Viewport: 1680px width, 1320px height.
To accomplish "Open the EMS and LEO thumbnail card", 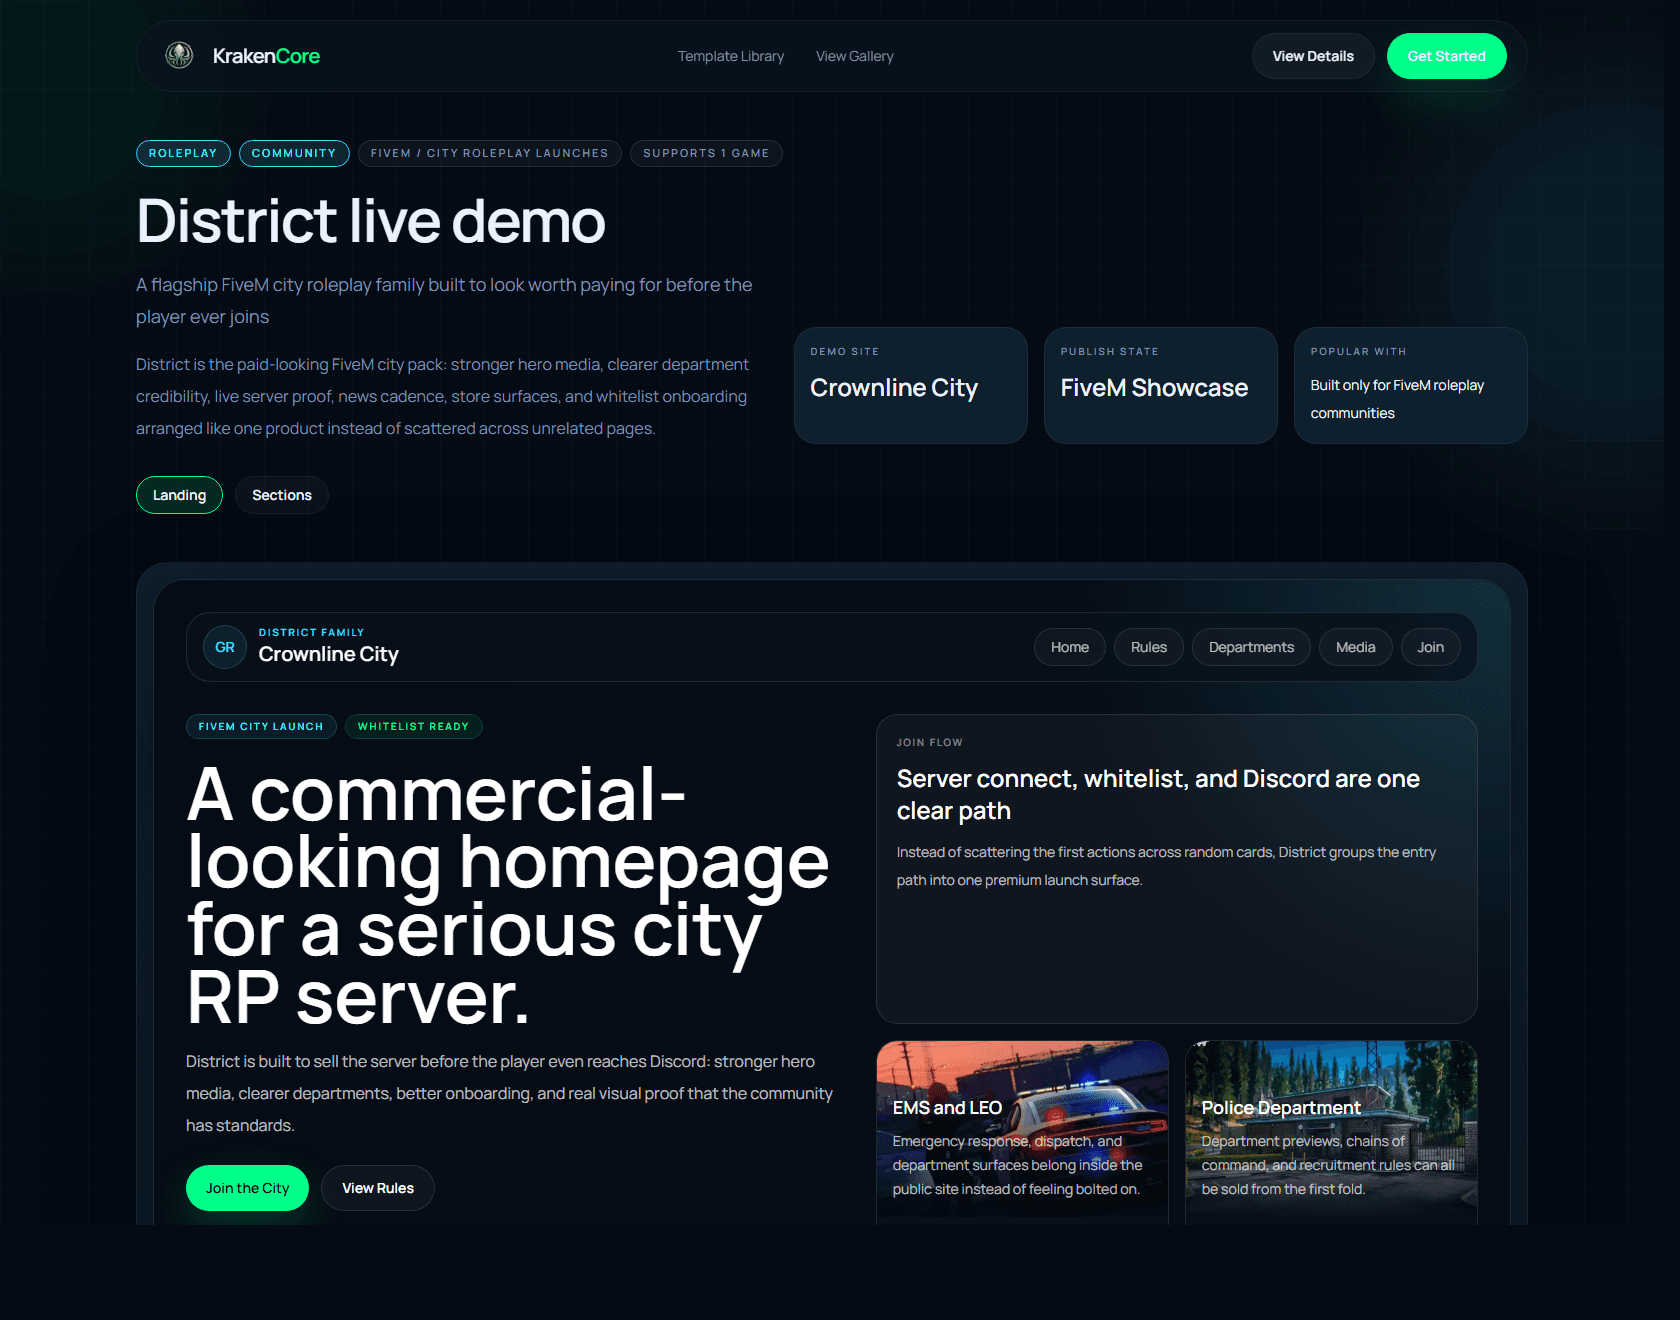I will point(1022,1132).
